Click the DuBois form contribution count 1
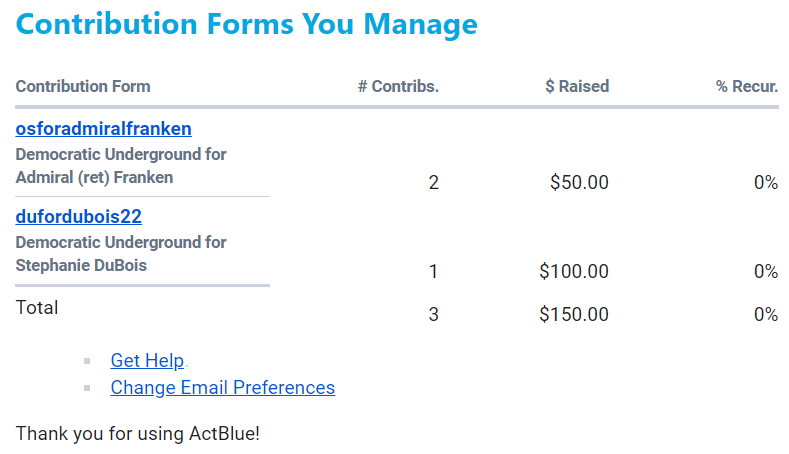This screenshot has height=454, width=789. click(x=434, y=271)
